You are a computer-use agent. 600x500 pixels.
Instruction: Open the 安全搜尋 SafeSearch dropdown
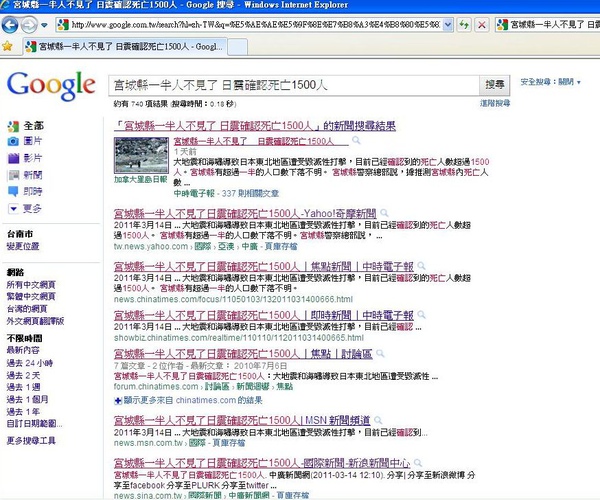(550, 81)
